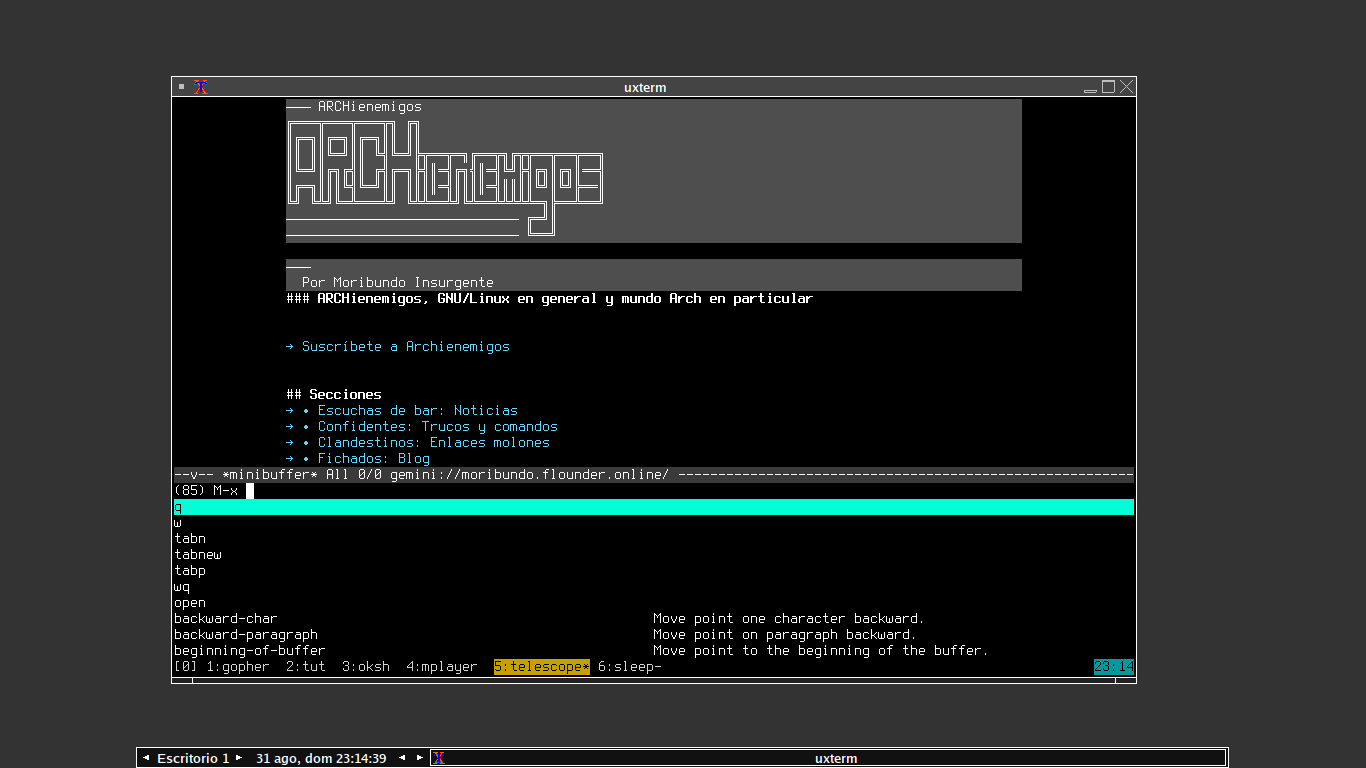Switch to tmux window 6:sleep-
The image size is (1366, 768).
point(630,667)
